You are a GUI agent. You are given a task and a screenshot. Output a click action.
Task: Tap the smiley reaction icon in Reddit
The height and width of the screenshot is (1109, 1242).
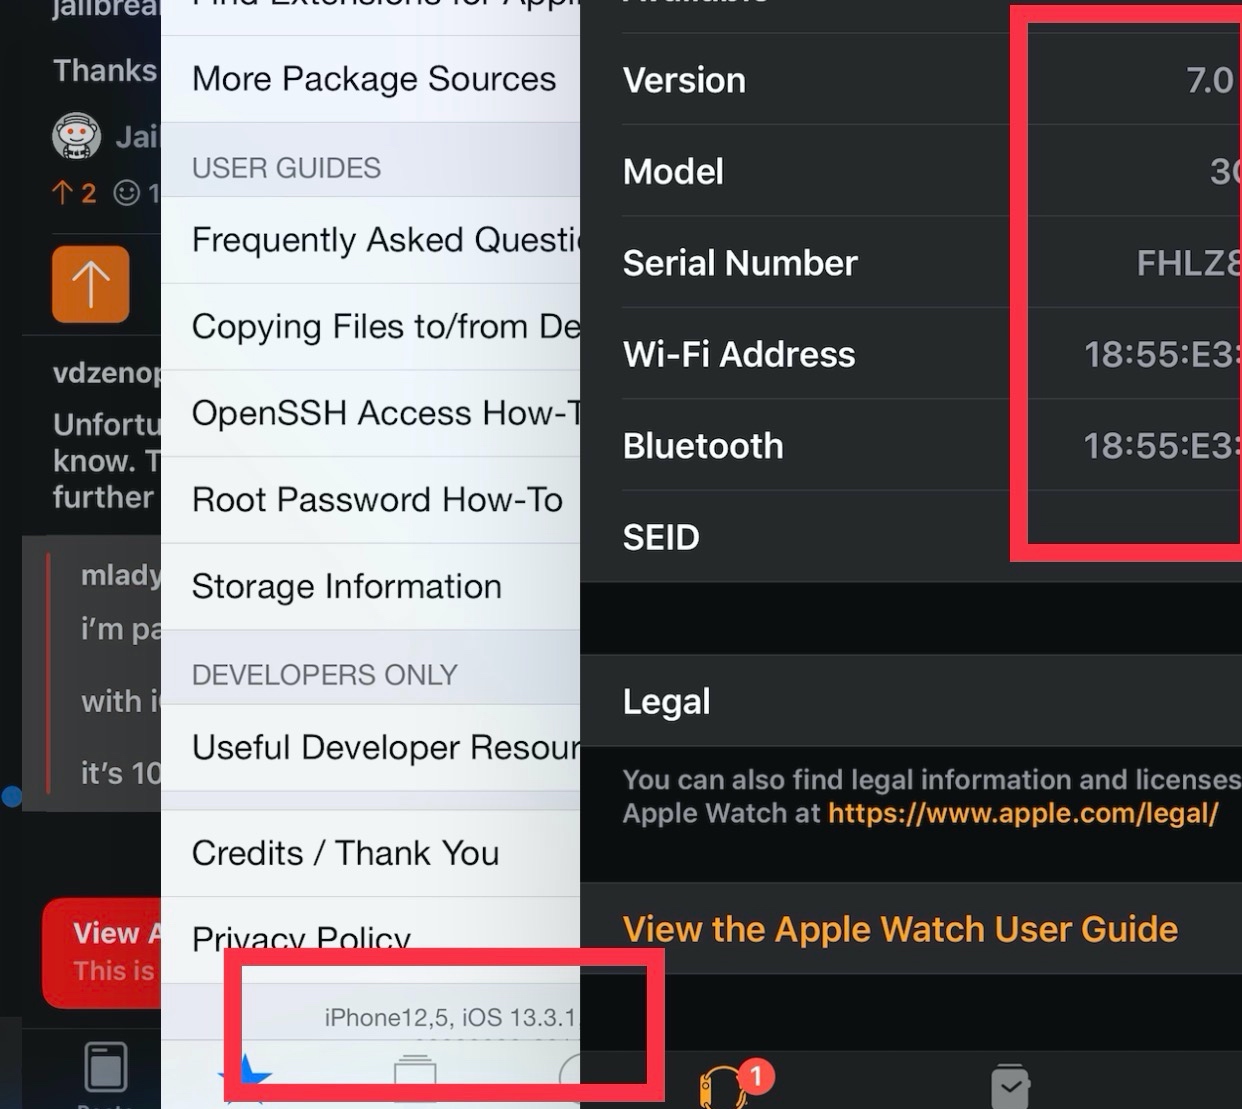tap(127, 192)
